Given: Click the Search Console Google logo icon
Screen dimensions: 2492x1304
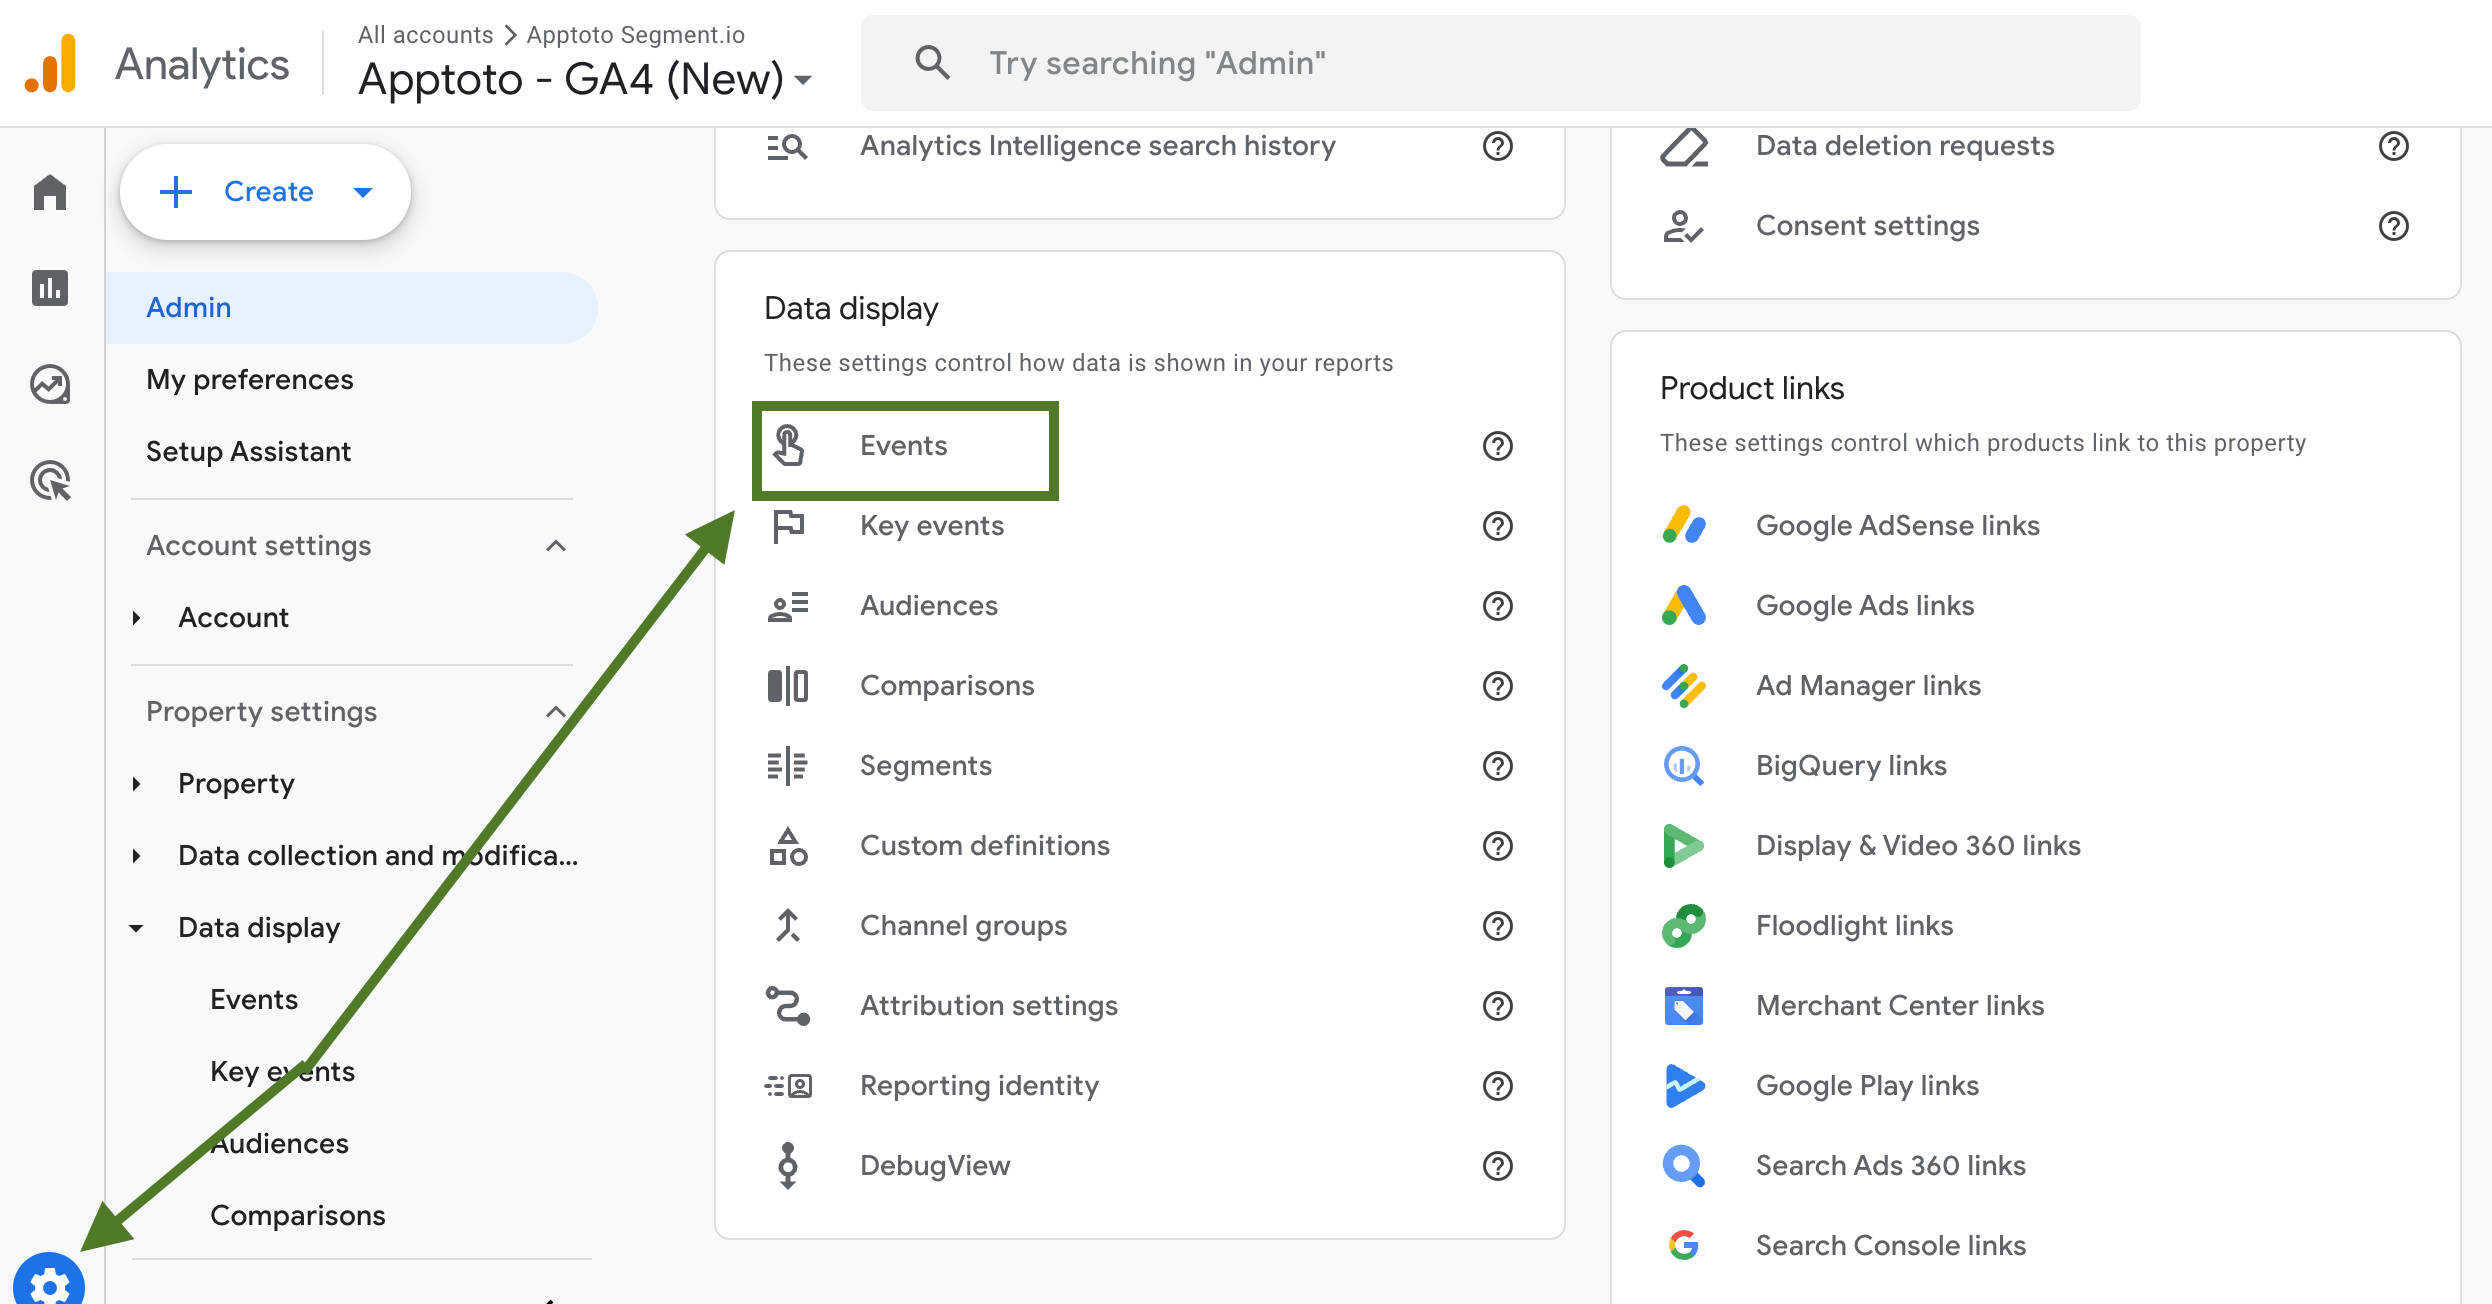Looking at the screenshot, I should [1684, 1245].
